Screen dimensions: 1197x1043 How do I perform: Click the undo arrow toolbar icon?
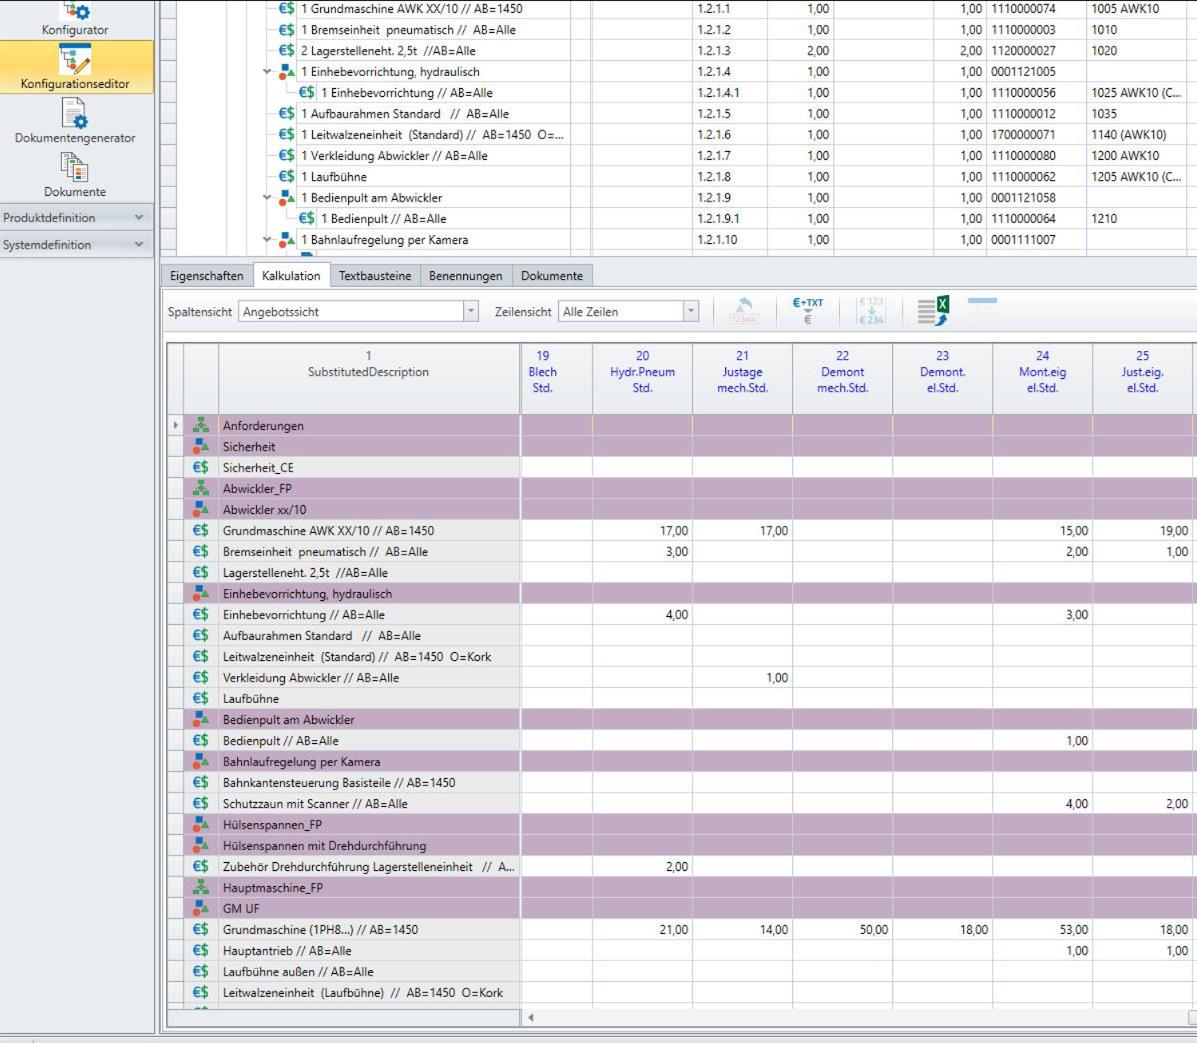tap(743, 311)
